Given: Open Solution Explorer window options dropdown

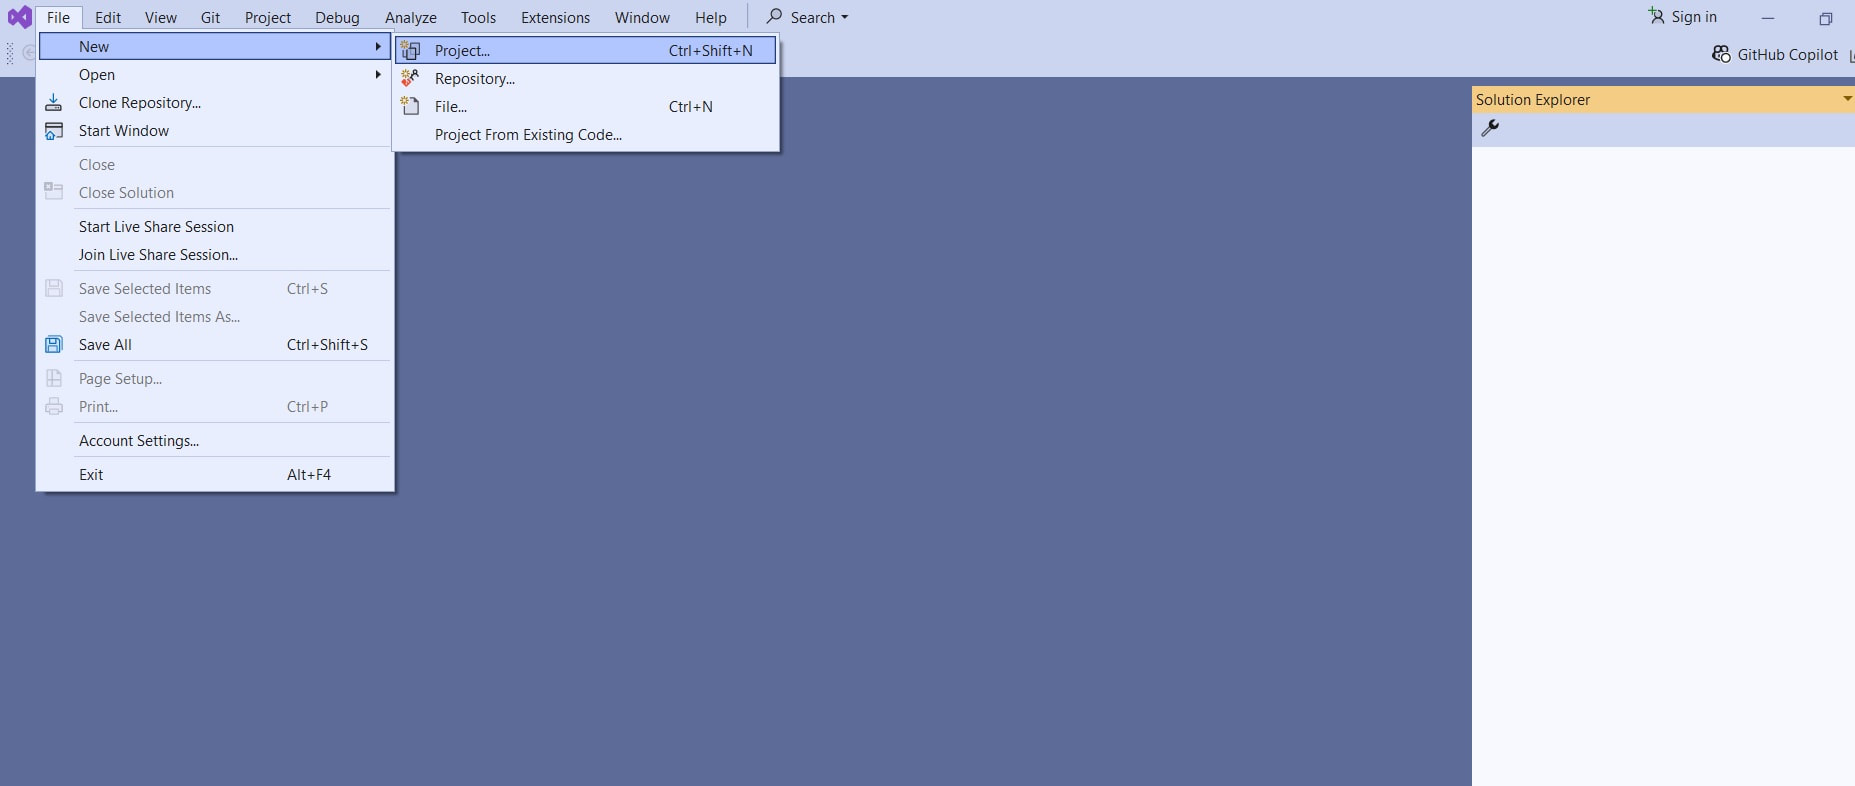Looking at the screenshot, I should [1847, 99].
